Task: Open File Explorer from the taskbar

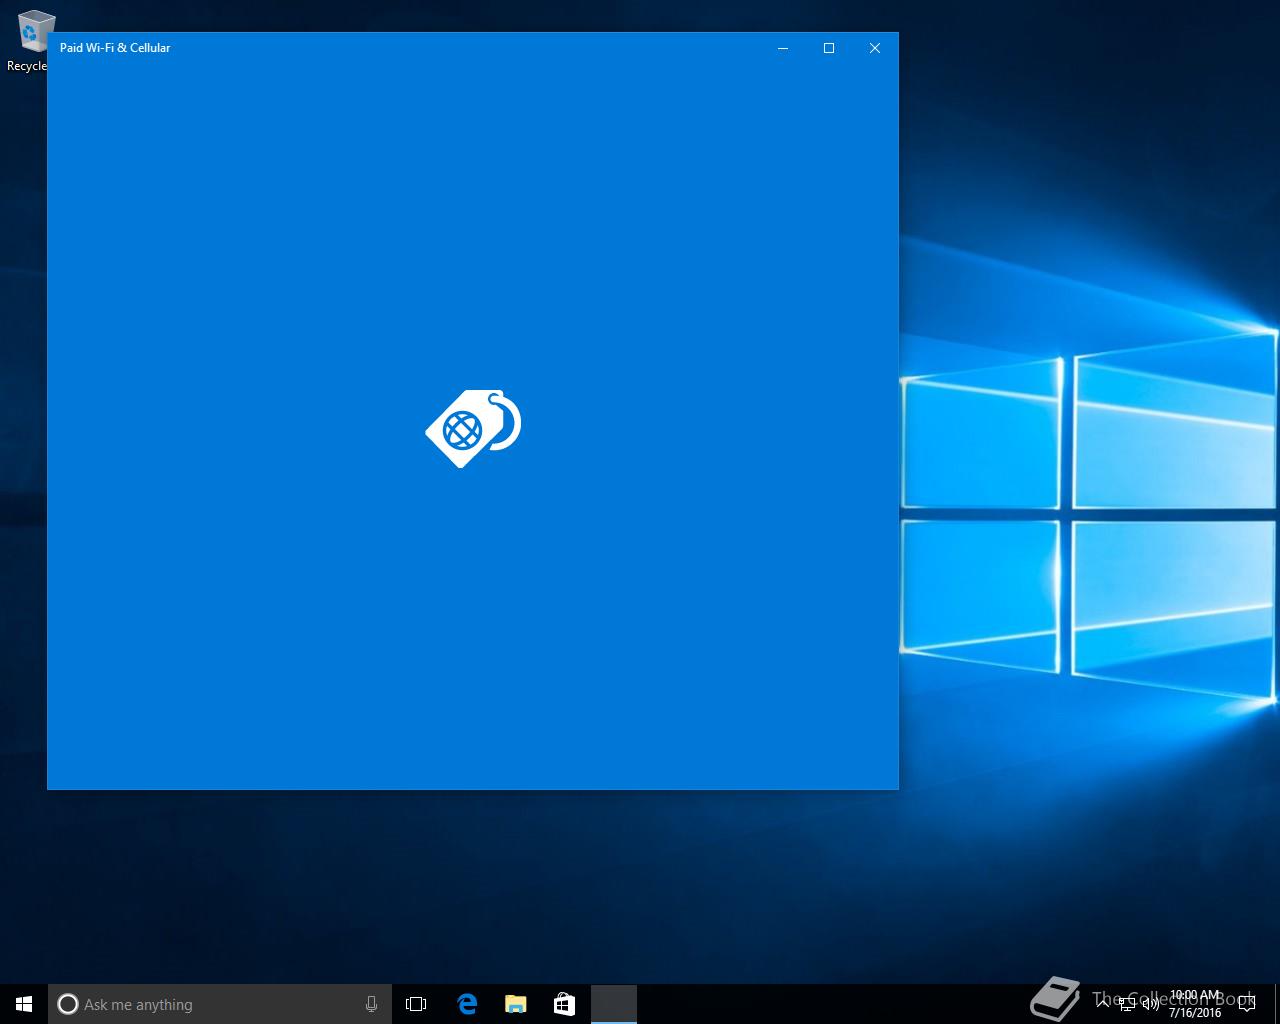Action: (x=515, y=1004)
